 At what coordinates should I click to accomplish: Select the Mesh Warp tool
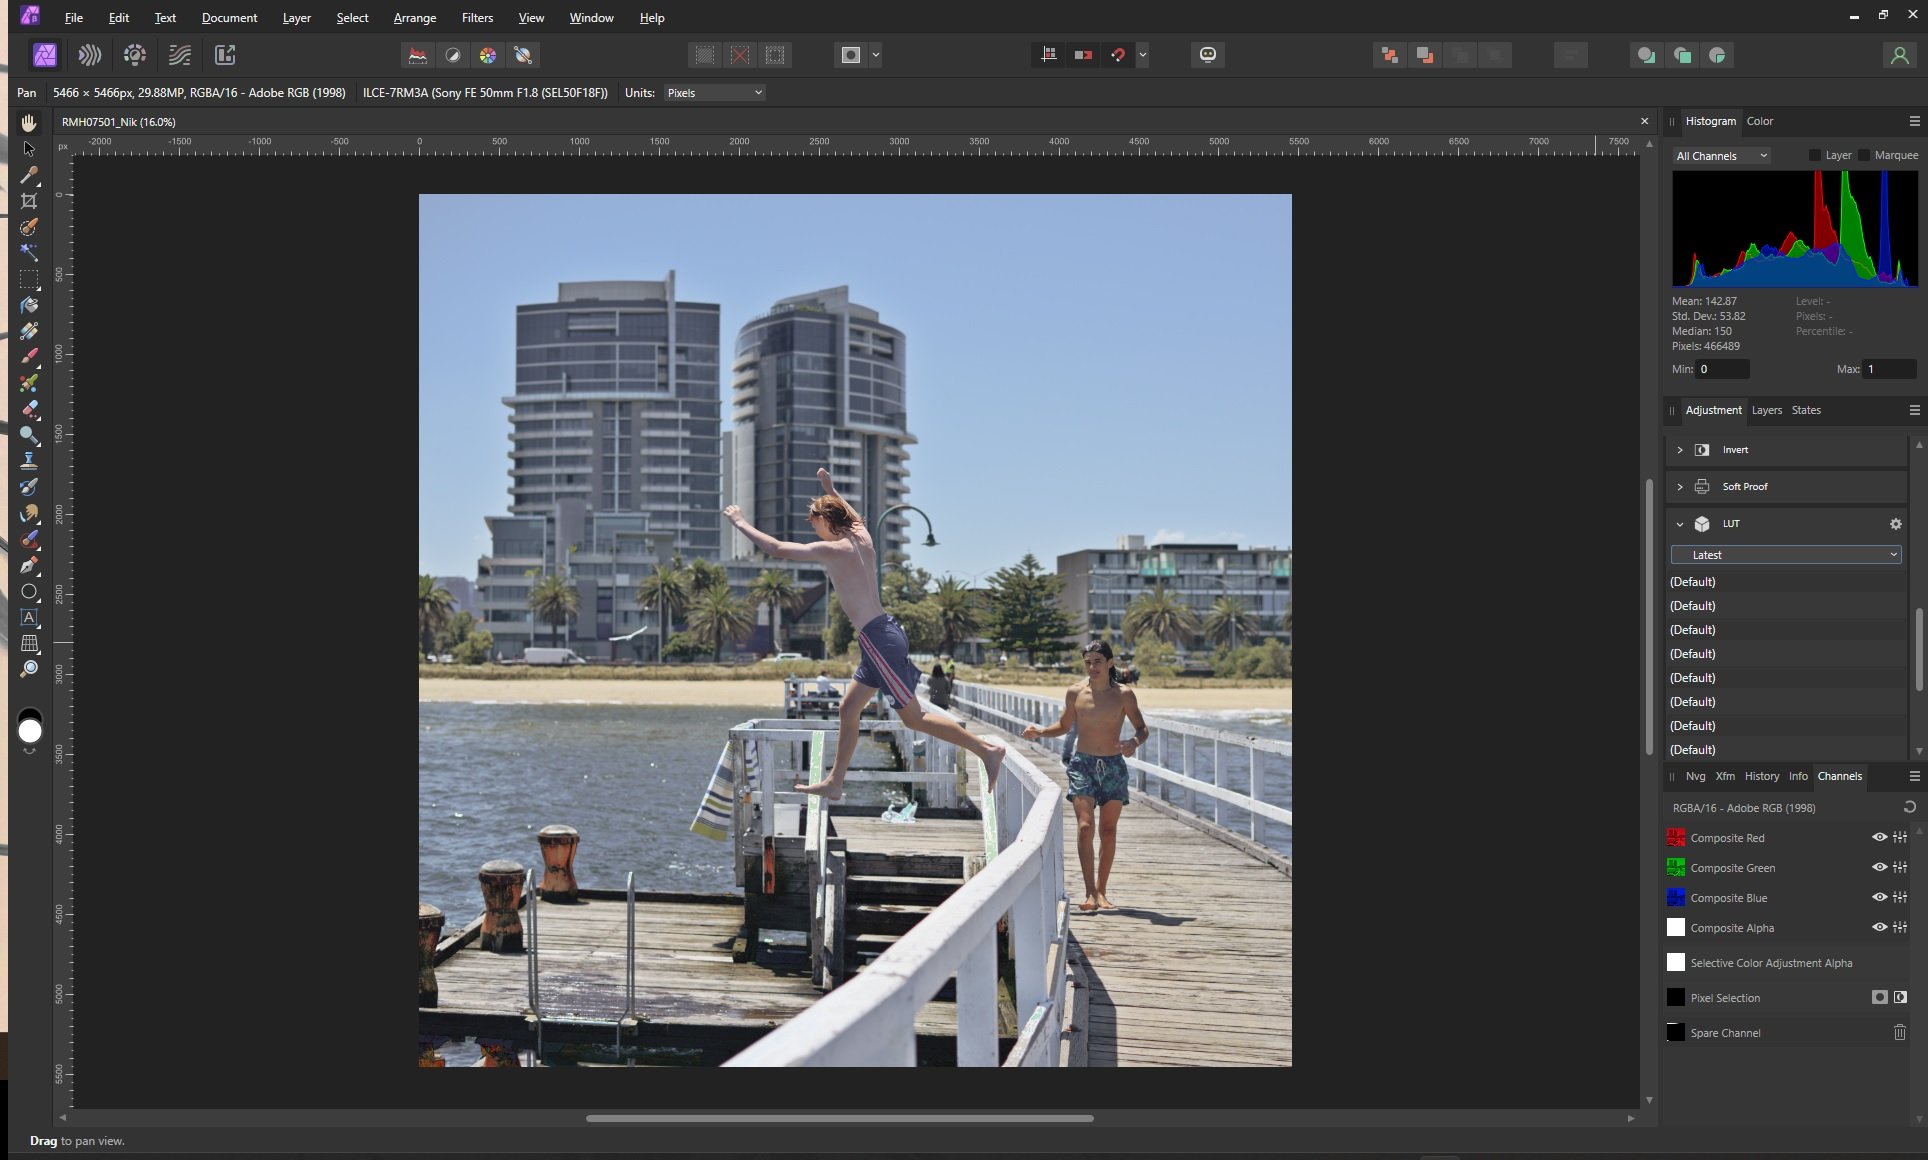[x=29, y=643]
